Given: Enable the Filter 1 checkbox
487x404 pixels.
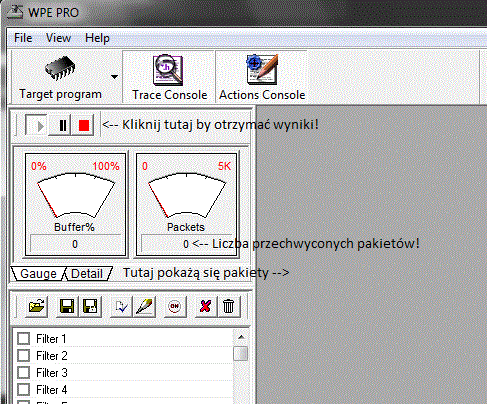Looking at the screenshot, I should [x=24, y=338].
